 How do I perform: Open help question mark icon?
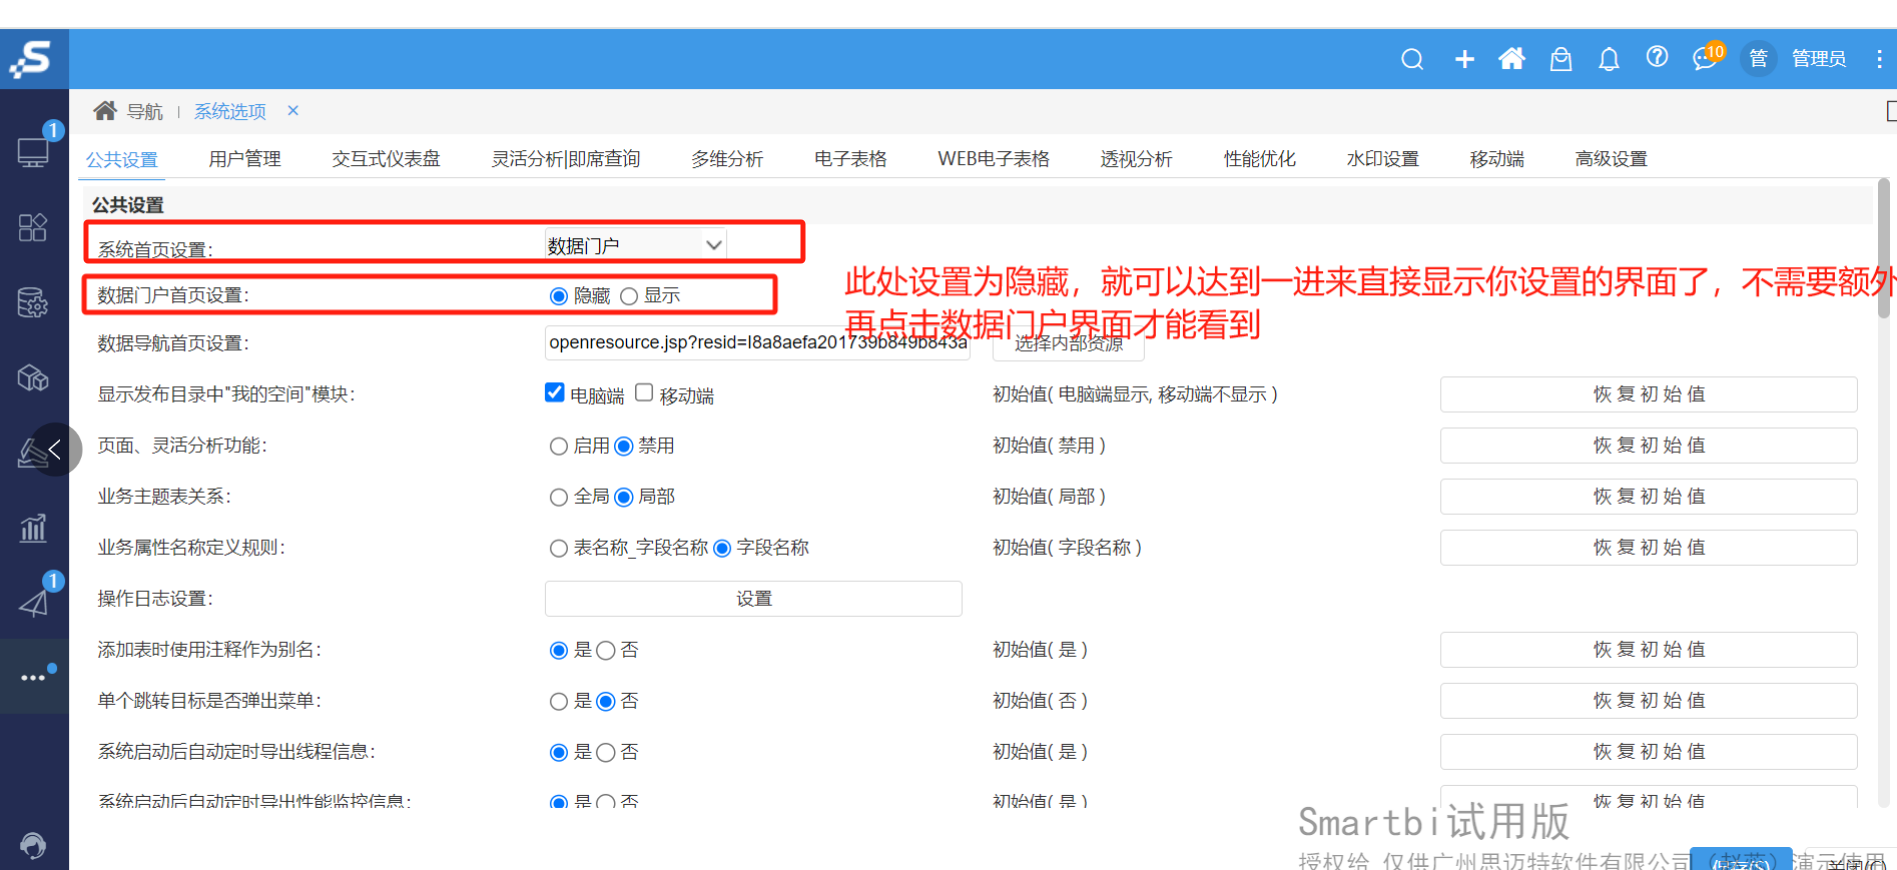(x=1657, y=57)
